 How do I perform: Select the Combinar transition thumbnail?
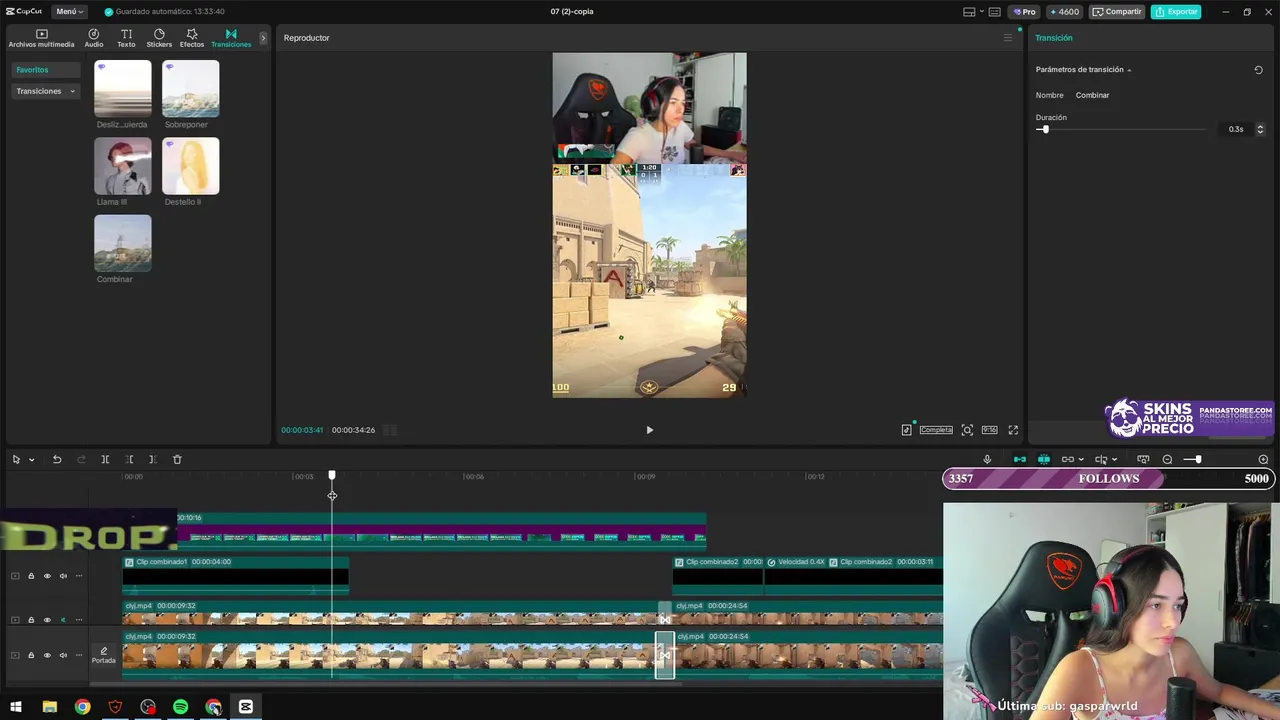point(123,243)
